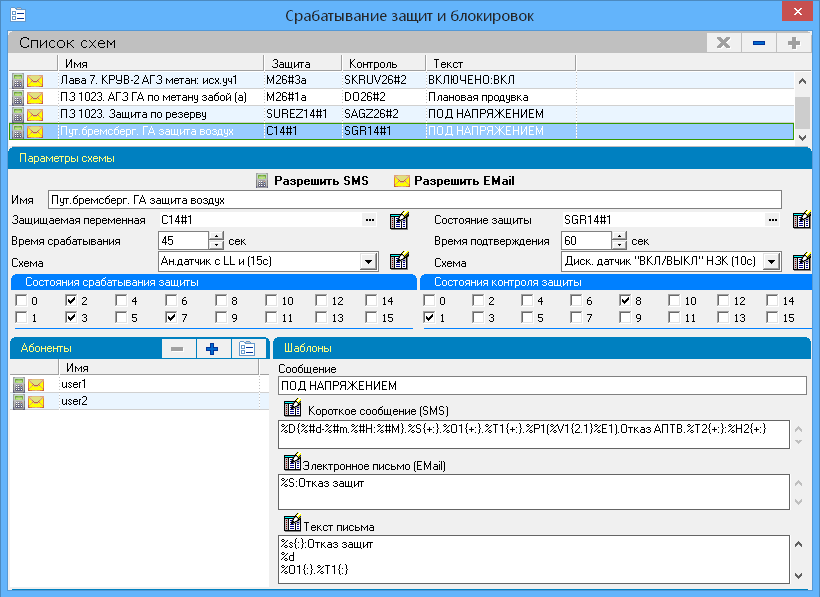Check state 15 under Состояния срабатывания защиты
This screenshot has width=820, height=597.
click(371, 317)
